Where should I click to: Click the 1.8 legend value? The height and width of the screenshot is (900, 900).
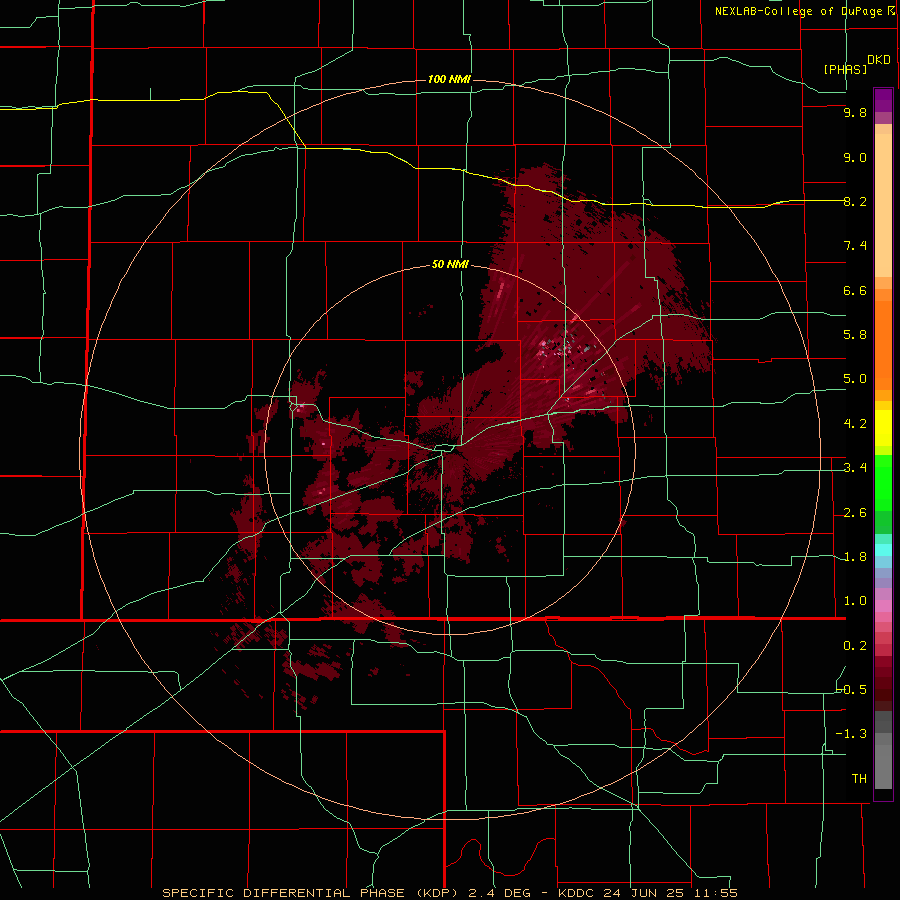point(855,557)
